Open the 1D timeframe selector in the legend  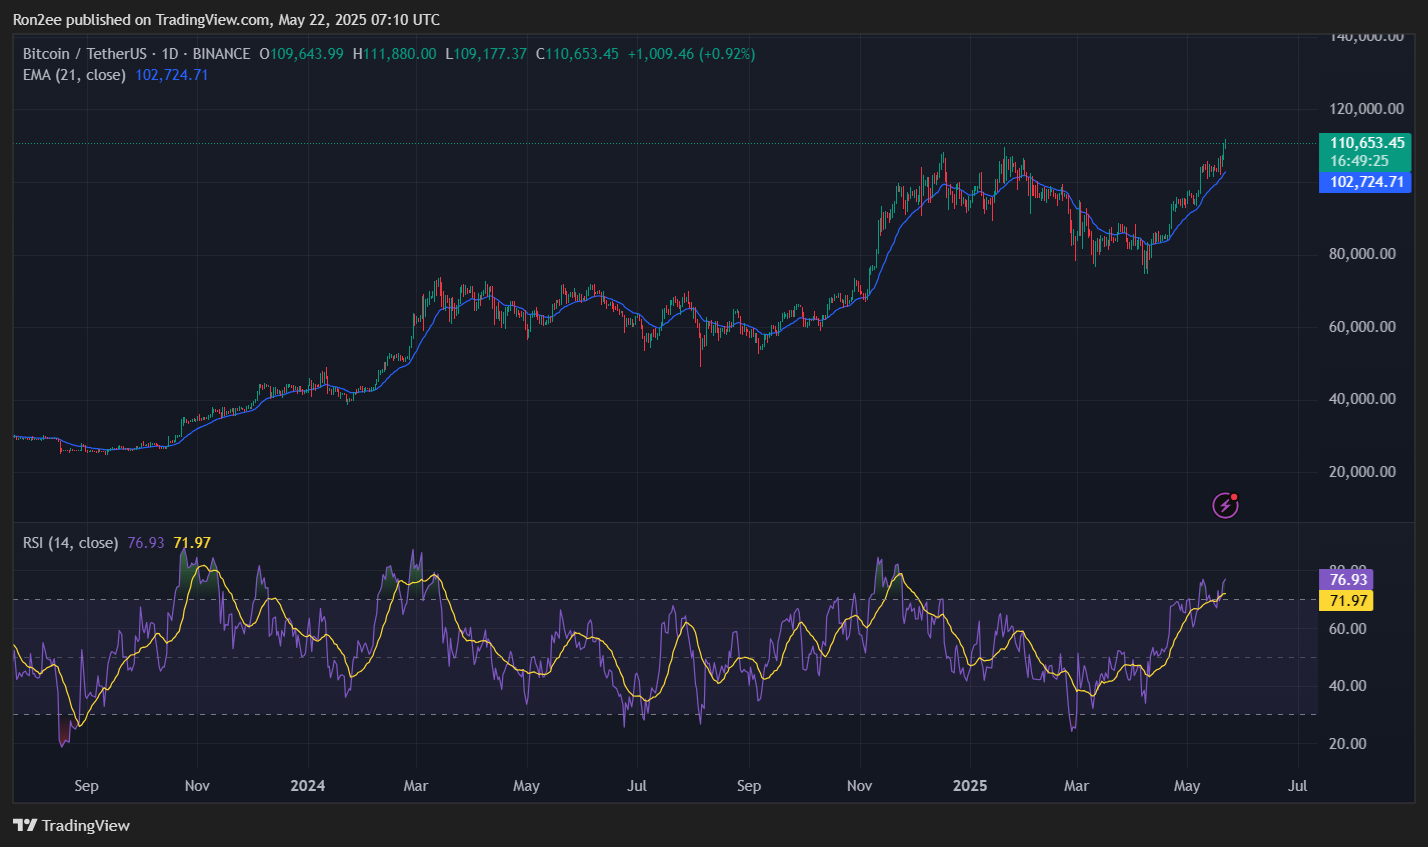172,53
